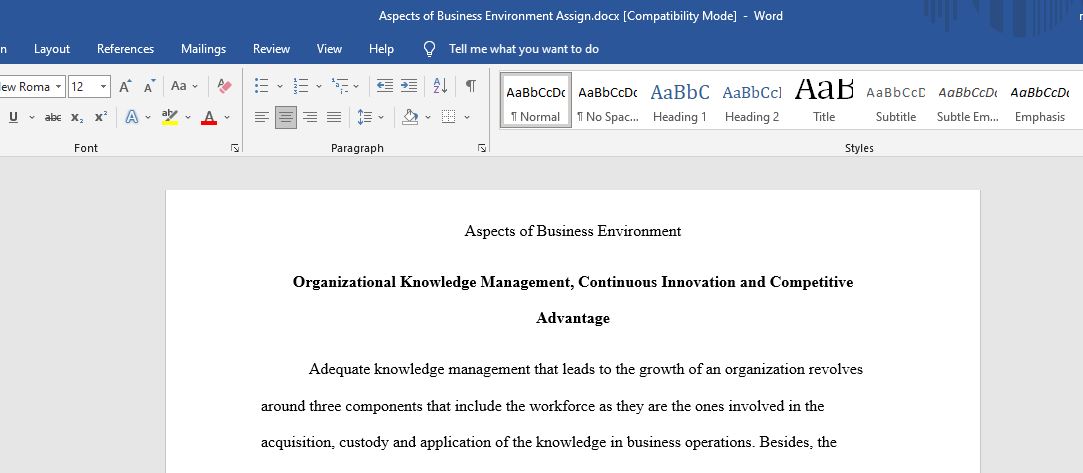1083x473 pixels.
Task: Expand the text effects dropdown arrow
Action: click(148, 117)
